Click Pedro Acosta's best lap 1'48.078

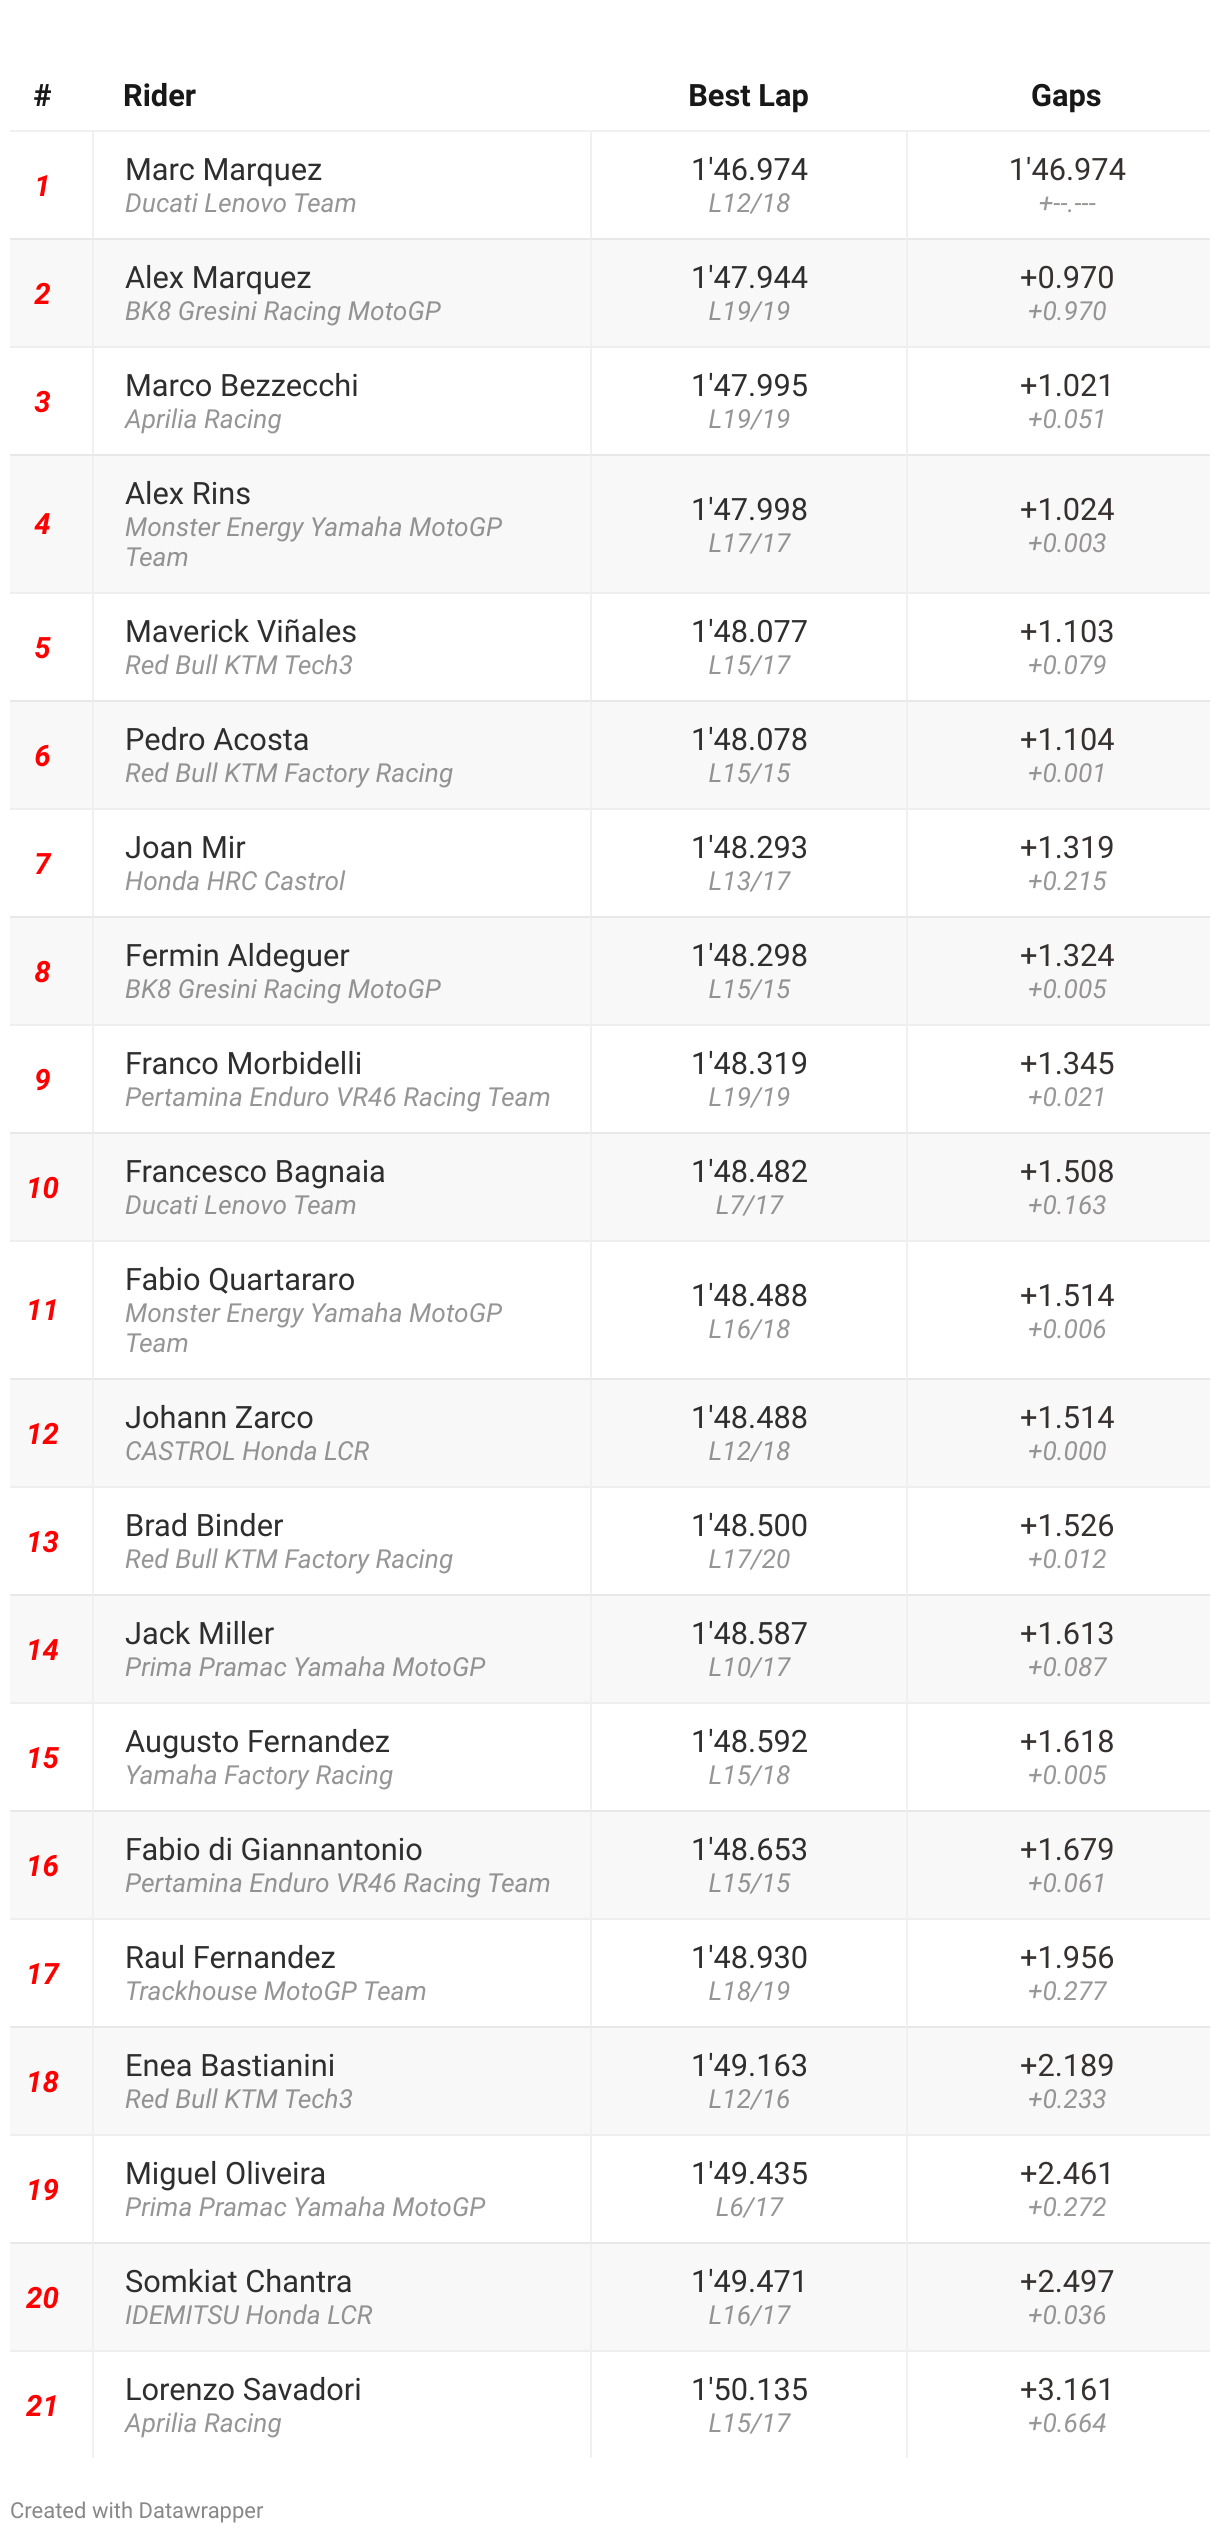click(749, 740)
